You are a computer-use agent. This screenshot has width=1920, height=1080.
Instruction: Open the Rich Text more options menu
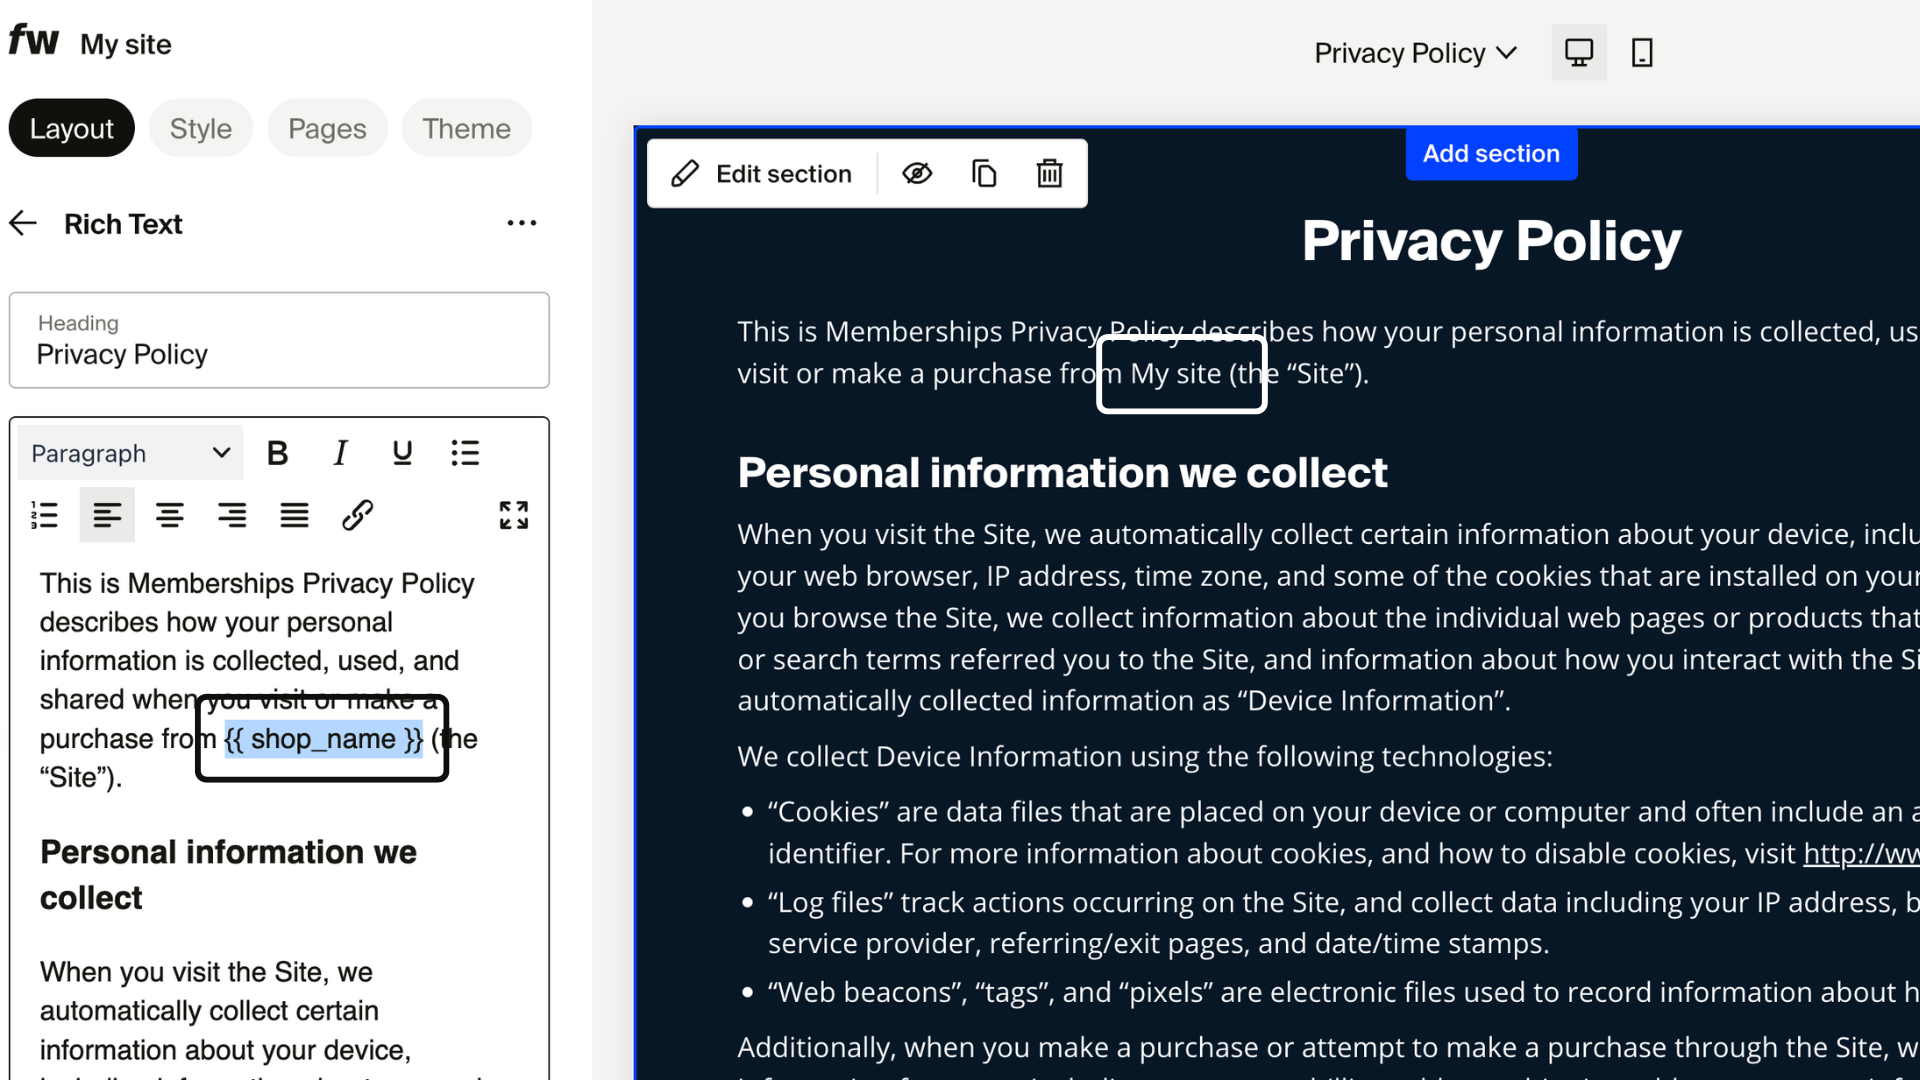pos(521,223)
